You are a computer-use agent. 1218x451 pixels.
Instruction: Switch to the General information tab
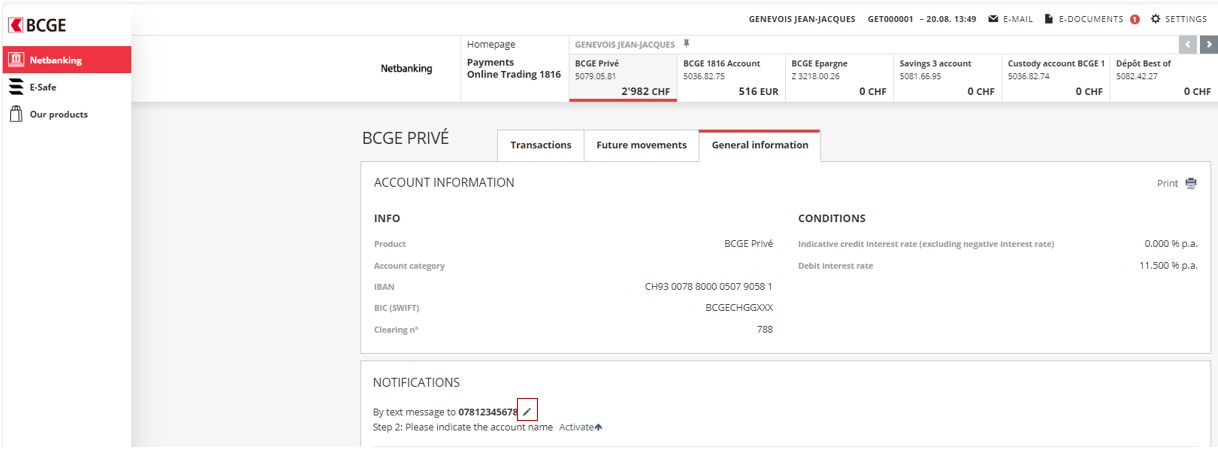click(760, 145)
